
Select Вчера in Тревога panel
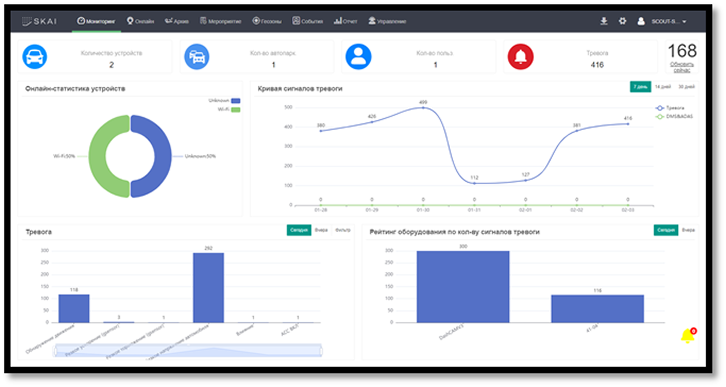point(321,230)
